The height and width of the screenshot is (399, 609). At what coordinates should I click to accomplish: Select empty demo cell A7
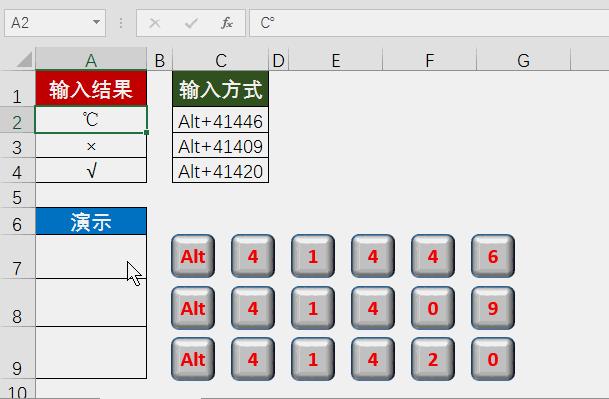coord(91,256)
